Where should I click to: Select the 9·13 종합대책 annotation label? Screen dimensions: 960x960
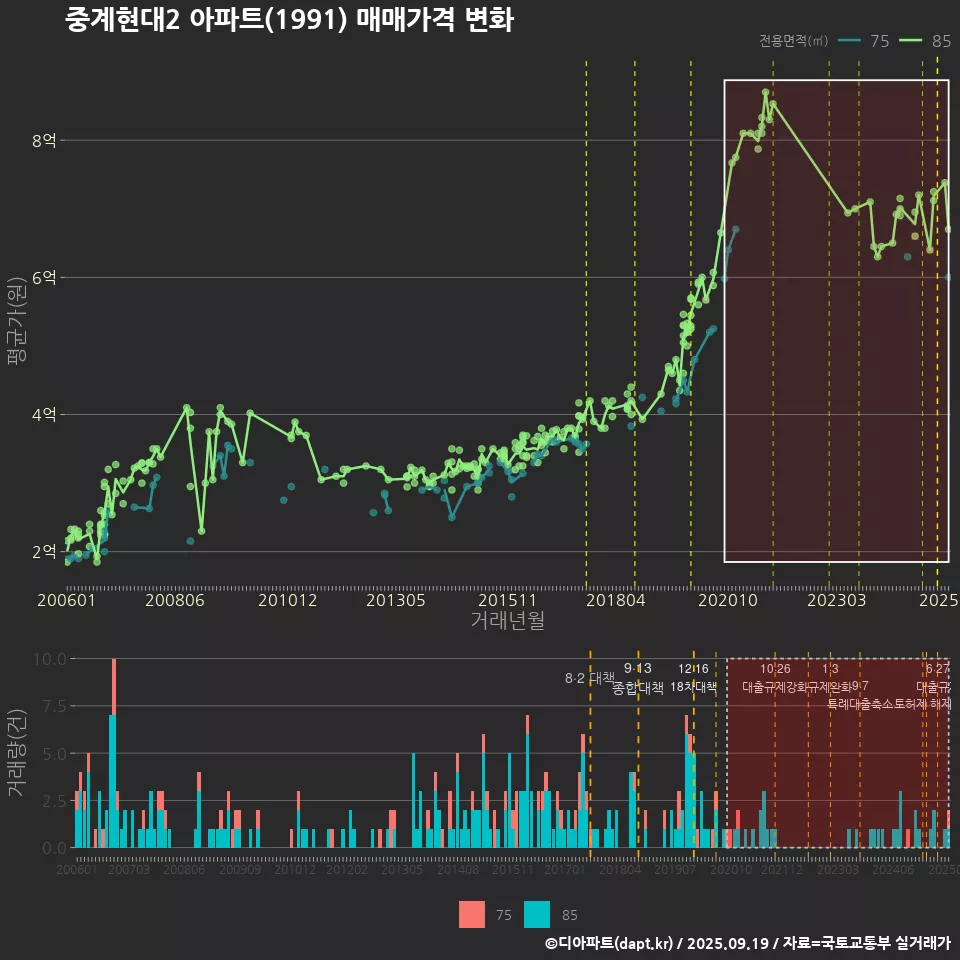point(638,678)
